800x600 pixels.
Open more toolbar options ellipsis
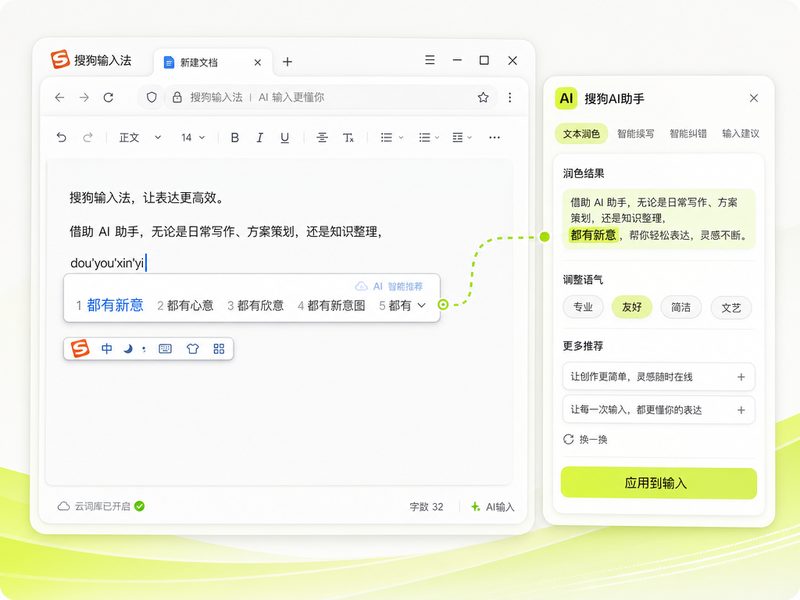[x=494, y=137]
